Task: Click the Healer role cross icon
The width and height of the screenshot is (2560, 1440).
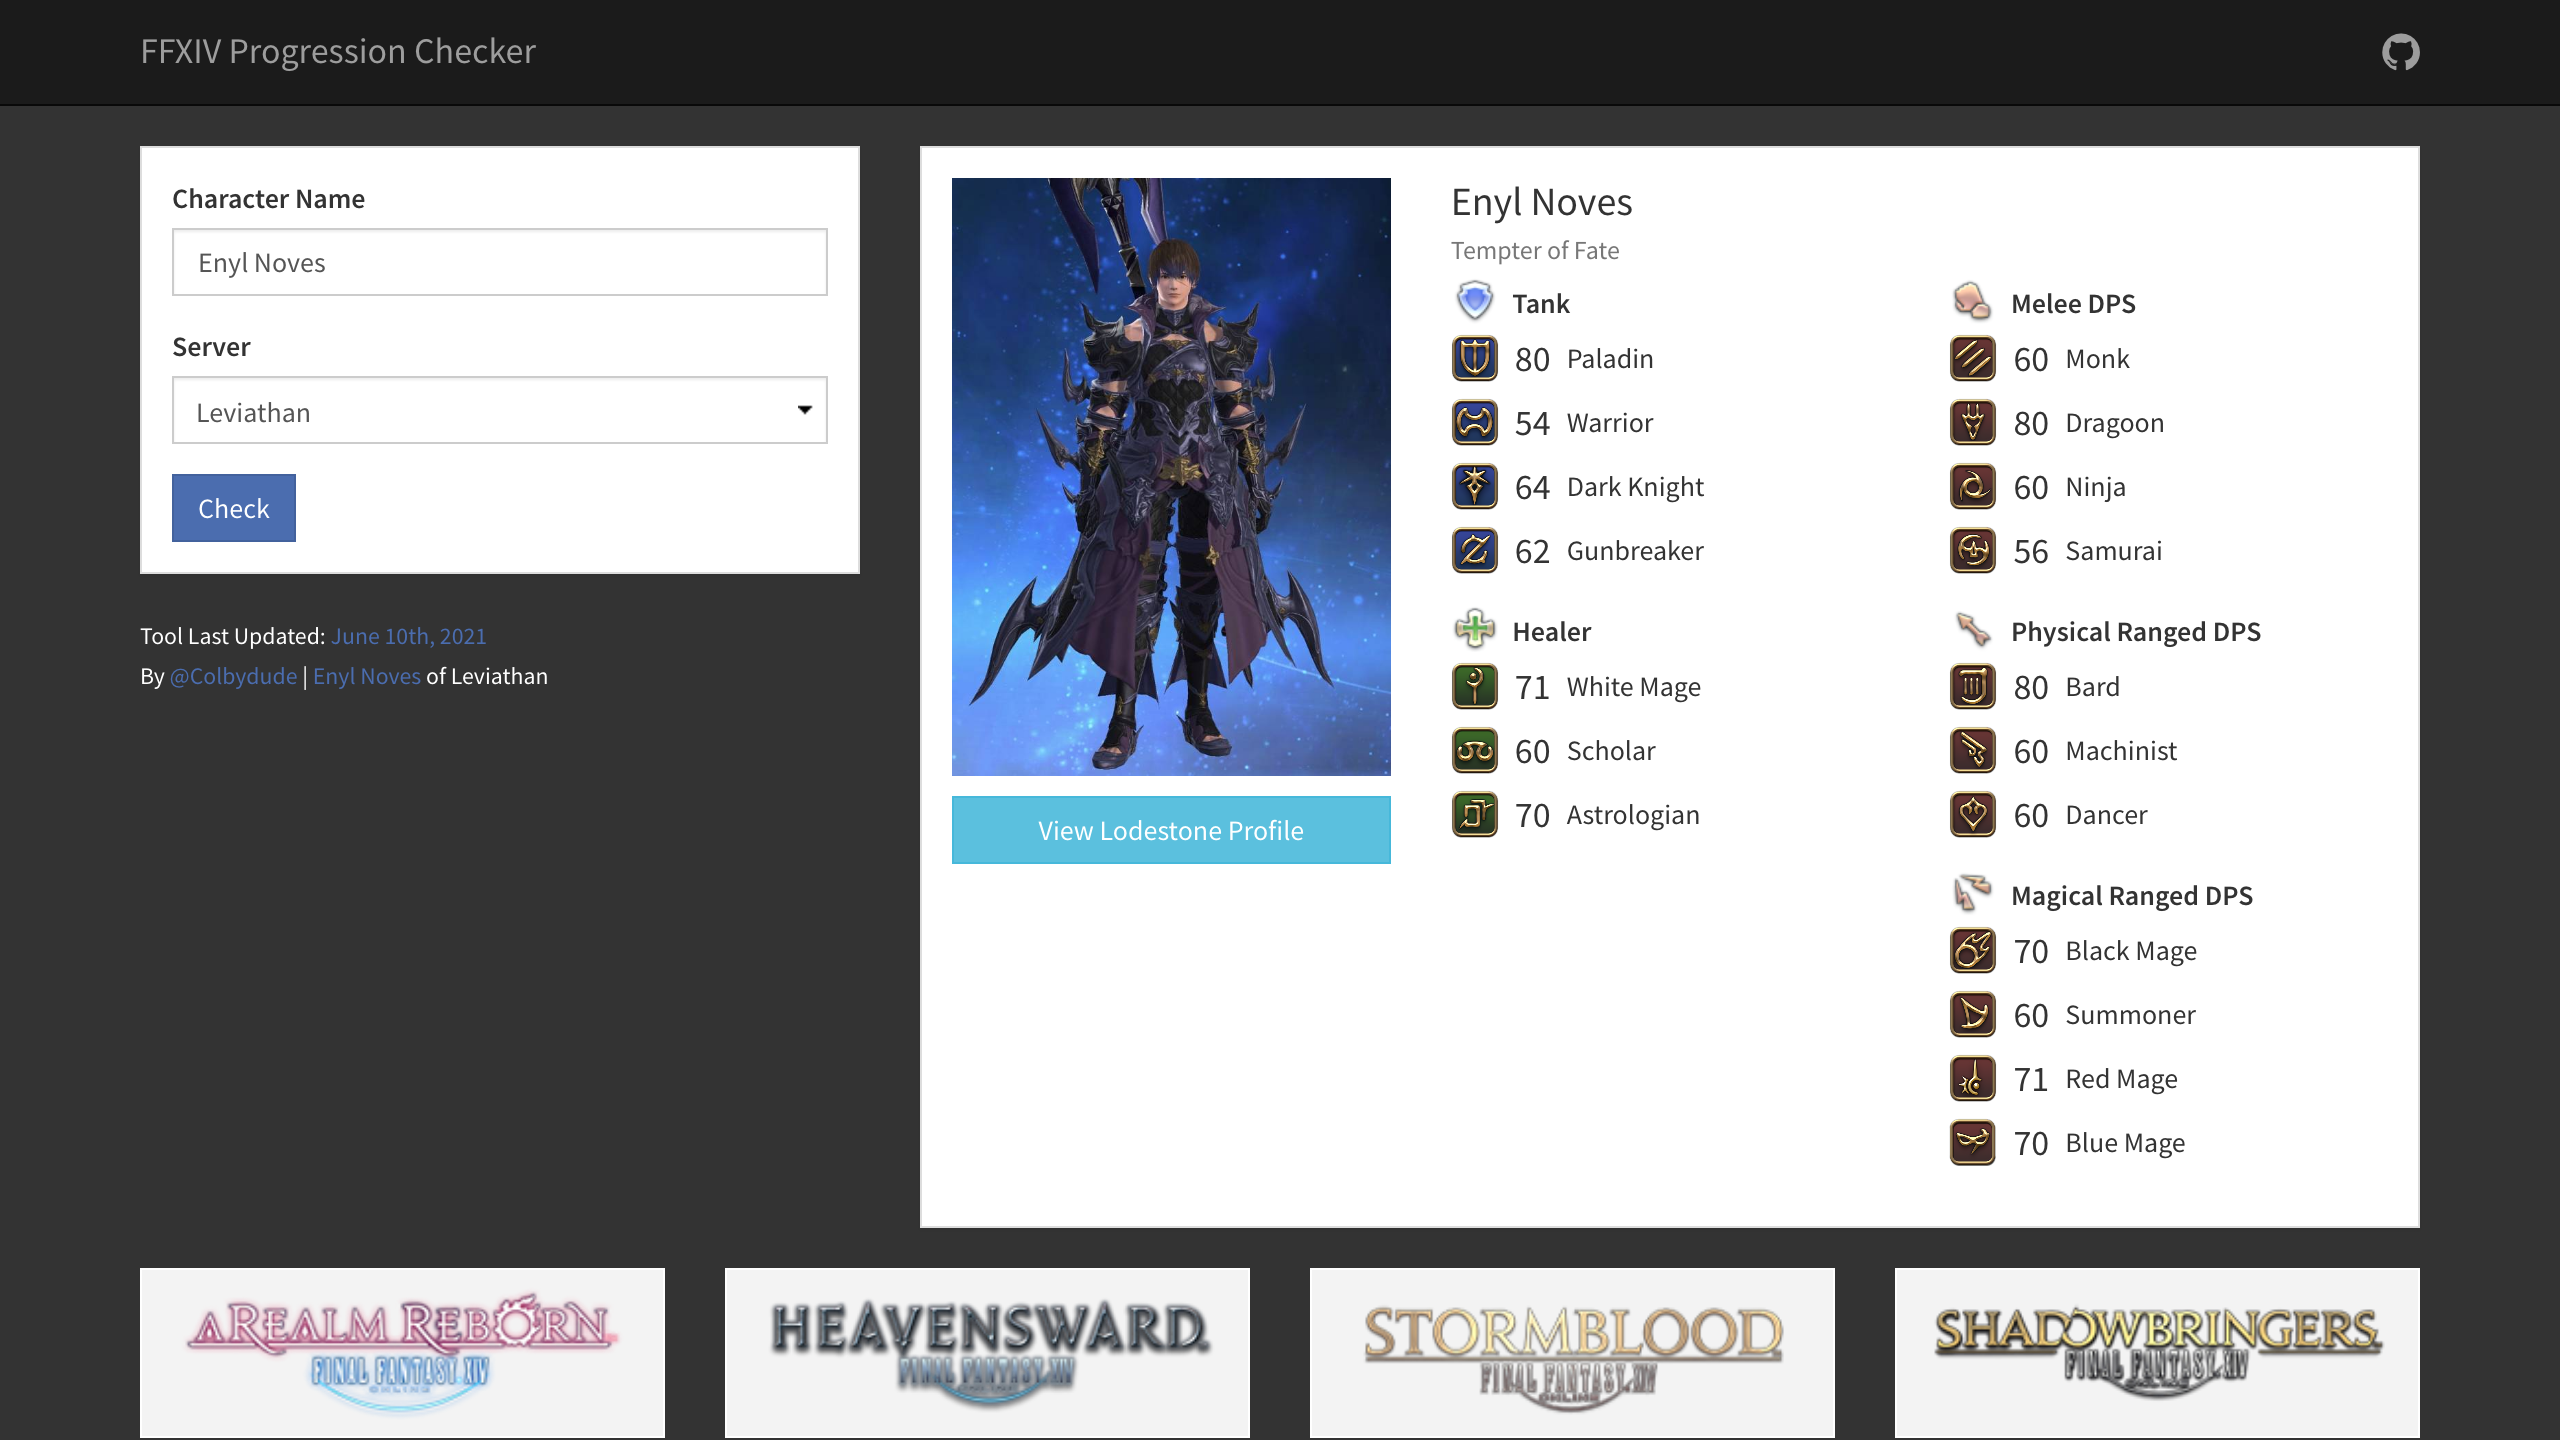Action: 1474,629
